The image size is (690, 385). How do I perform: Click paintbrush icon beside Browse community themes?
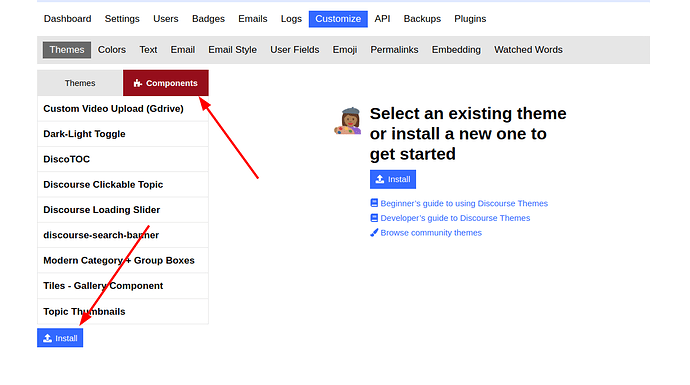374,232
